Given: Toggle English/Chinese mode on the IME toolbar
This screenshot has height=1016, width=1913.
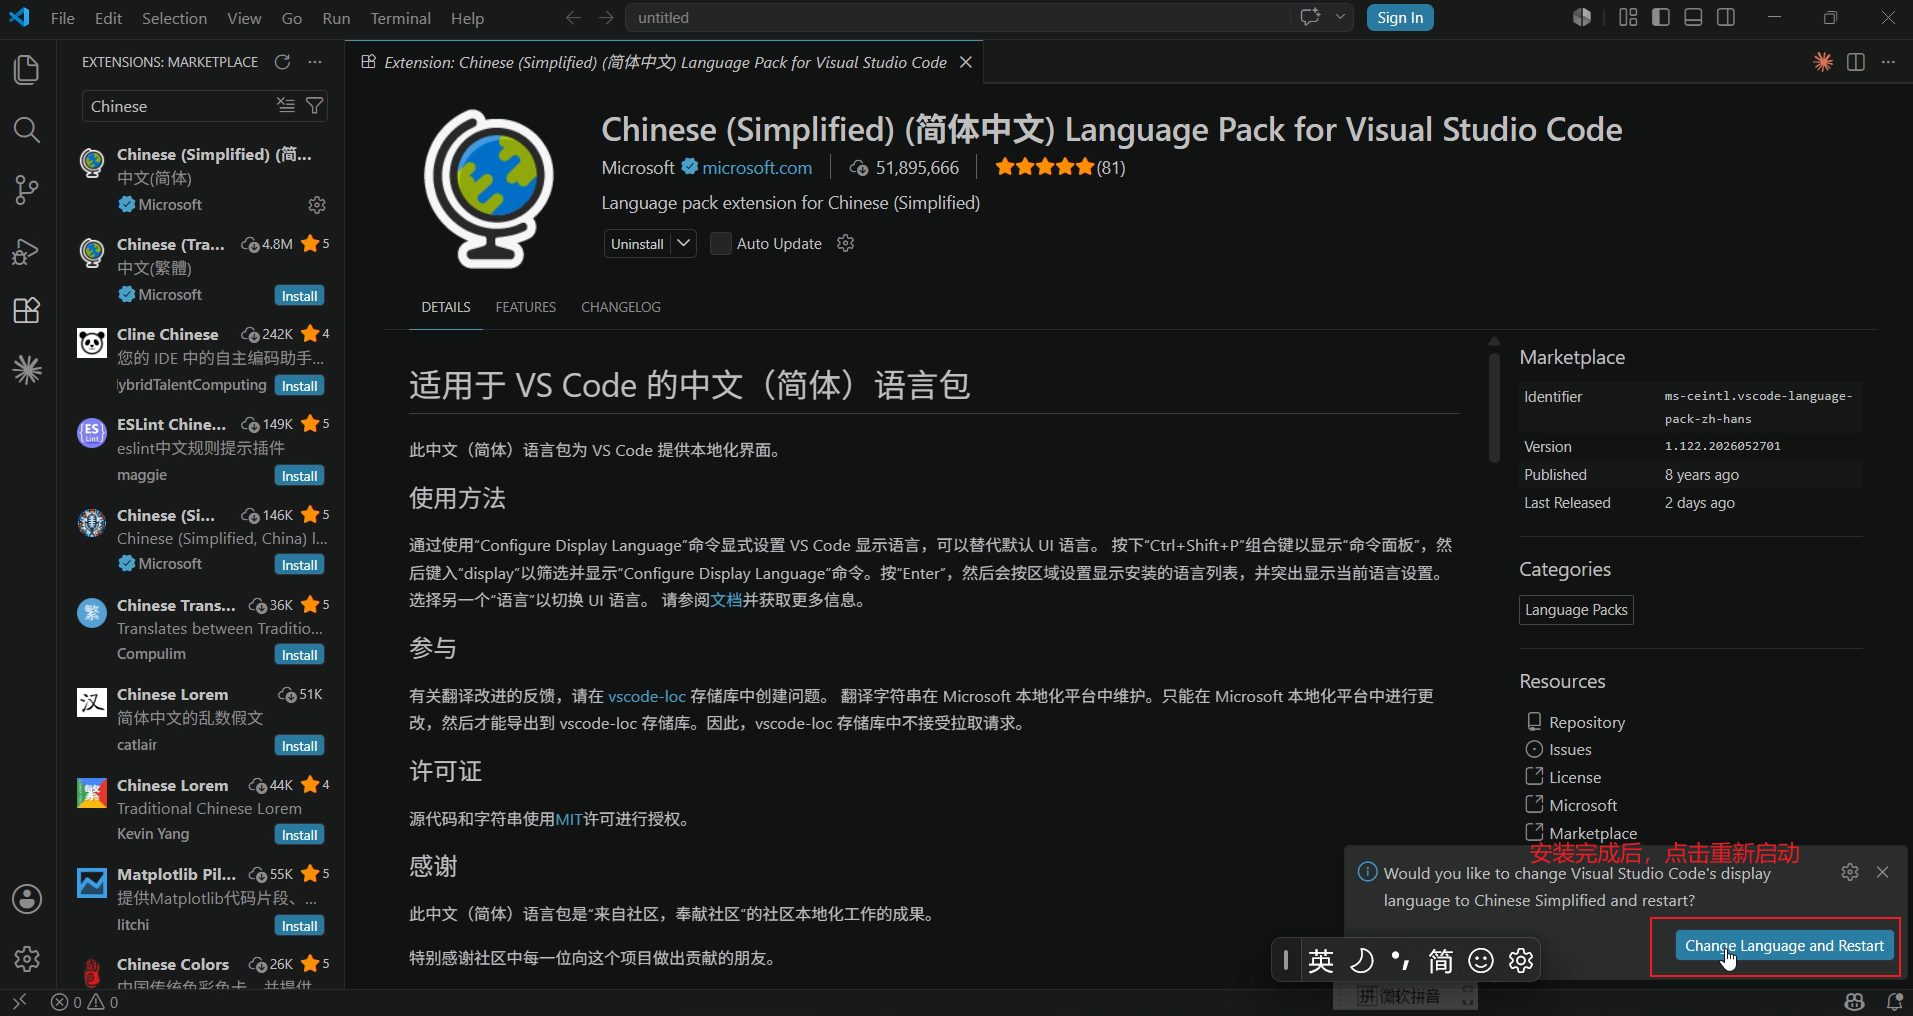Looking at the screenshot, I should pyautogui.click(x=1321, y=961).
